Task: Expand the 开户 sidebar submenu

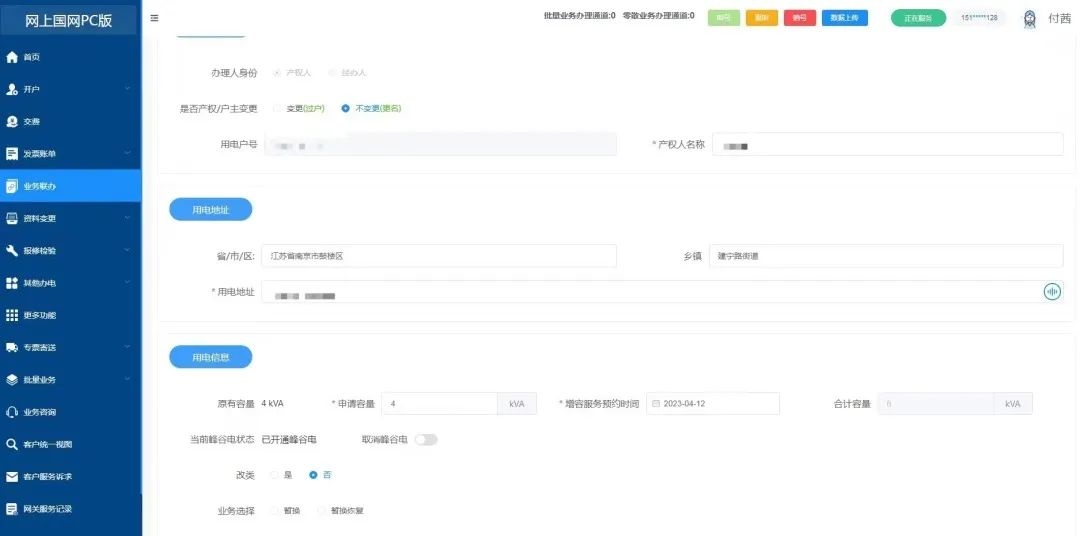Action: pyautogui.click(x=127, y=89)
